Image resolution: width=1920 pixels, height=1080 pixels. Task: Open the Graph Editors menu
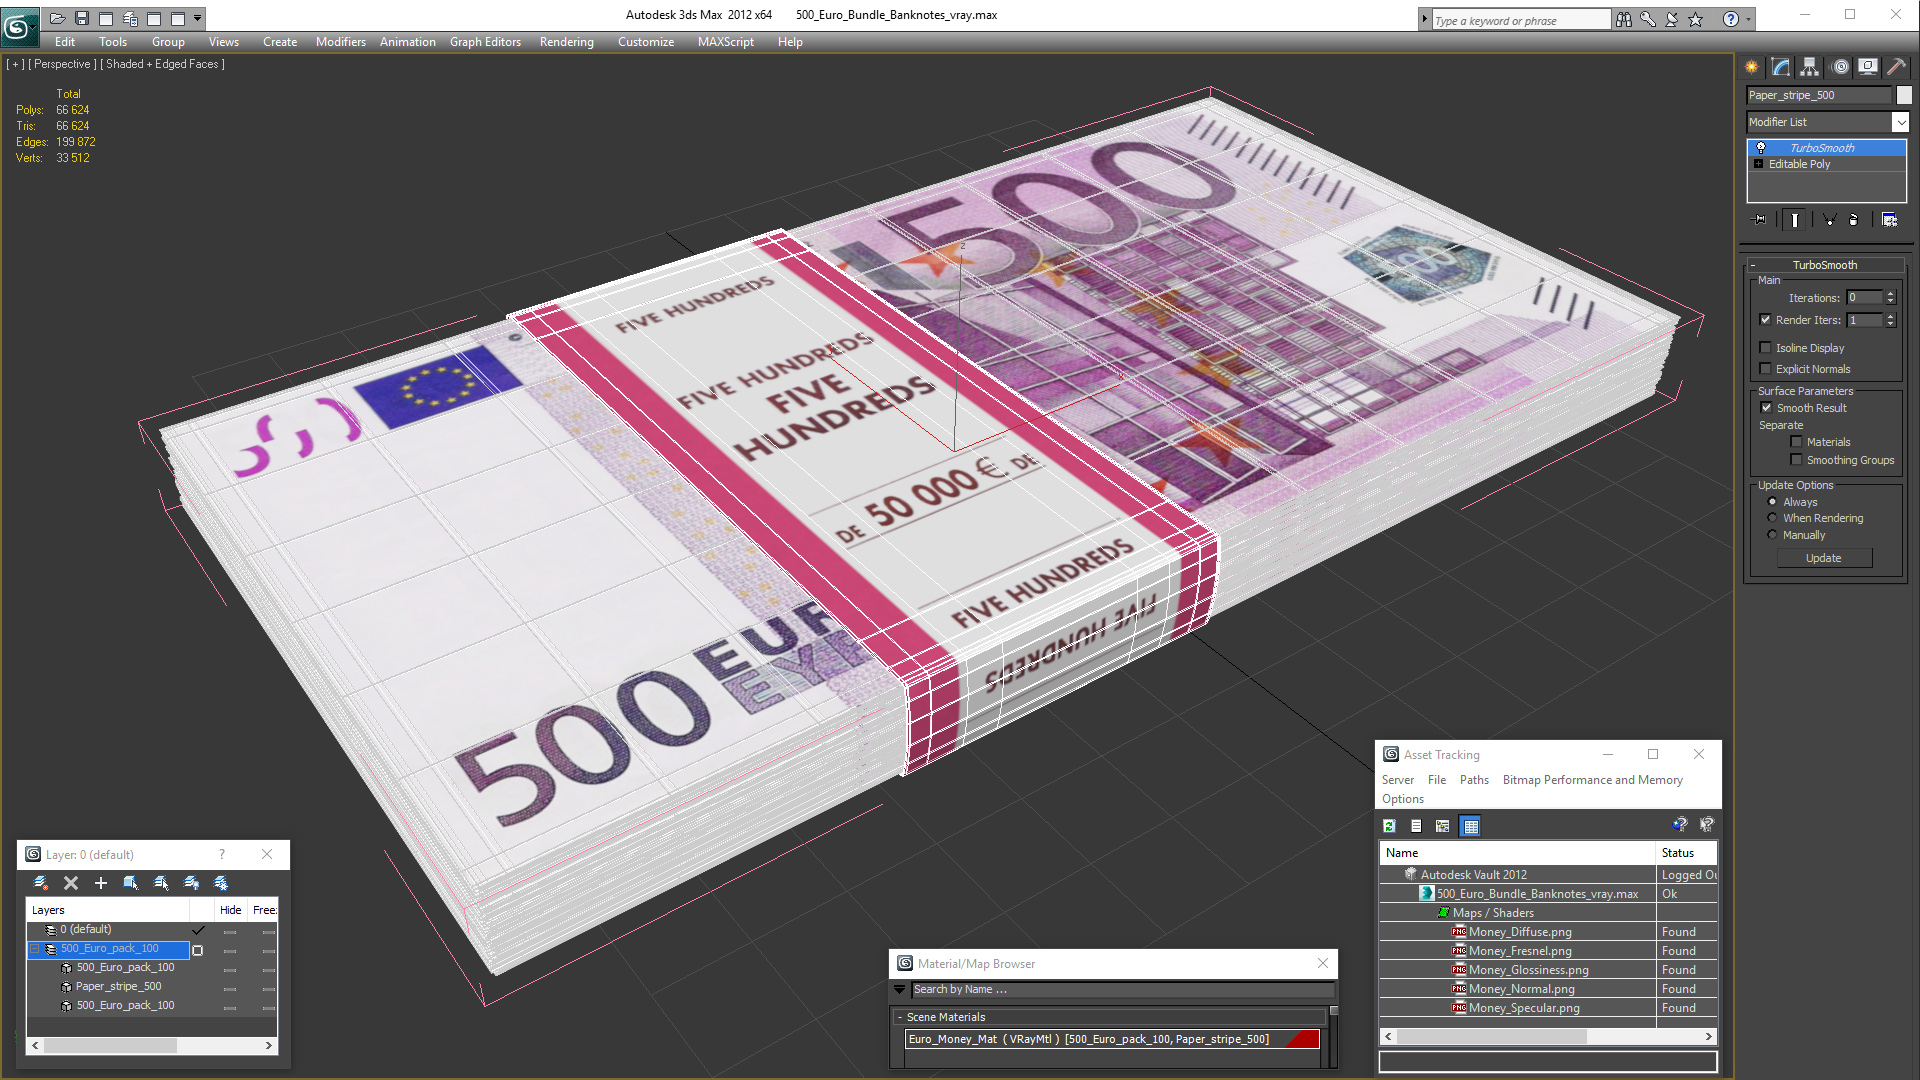click(485, 42)
